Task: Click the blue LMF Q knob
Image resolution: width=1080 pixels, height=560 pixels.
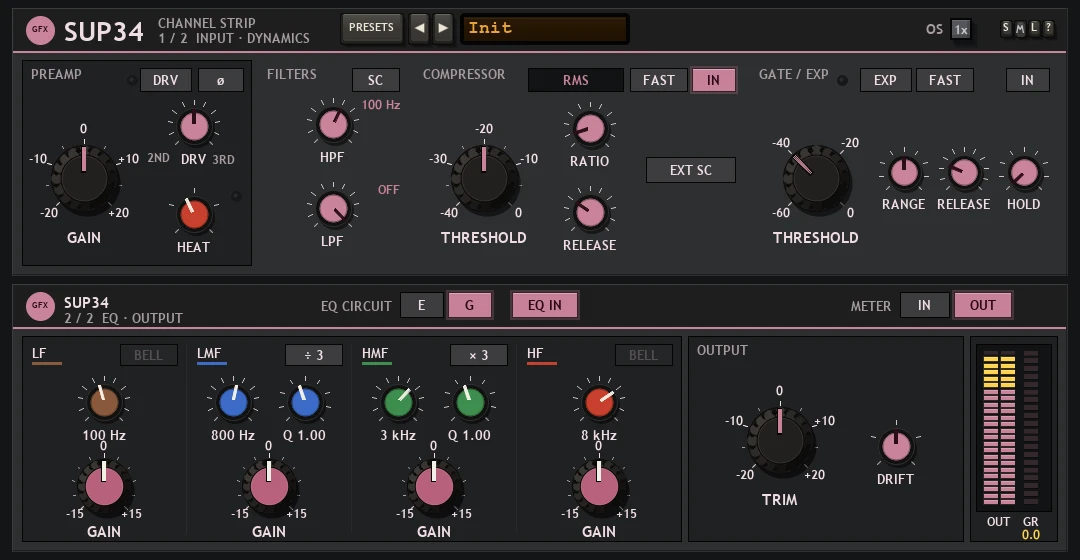Action: pyautogui.click(x=305, y=403)
